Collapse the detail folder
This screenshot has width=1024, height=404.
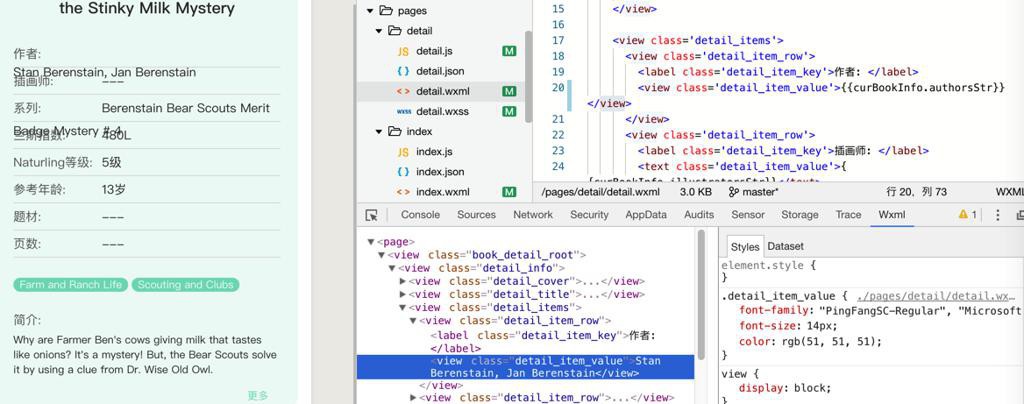click(x=378, y=31)
